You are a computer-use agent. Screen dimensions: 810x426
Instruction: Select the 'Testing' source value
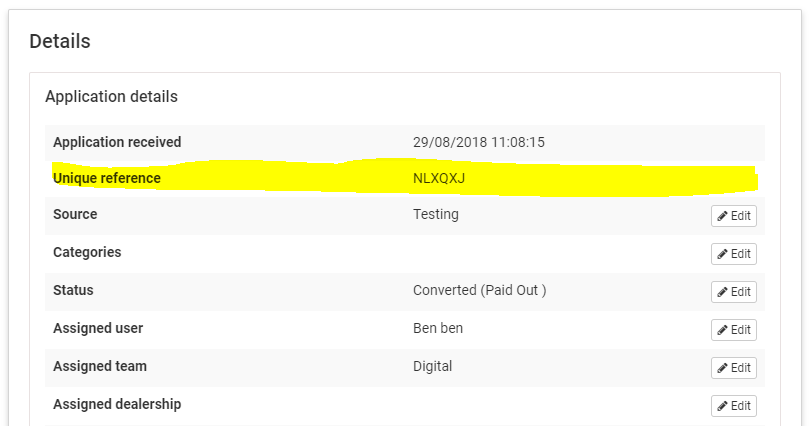point(435,214)
